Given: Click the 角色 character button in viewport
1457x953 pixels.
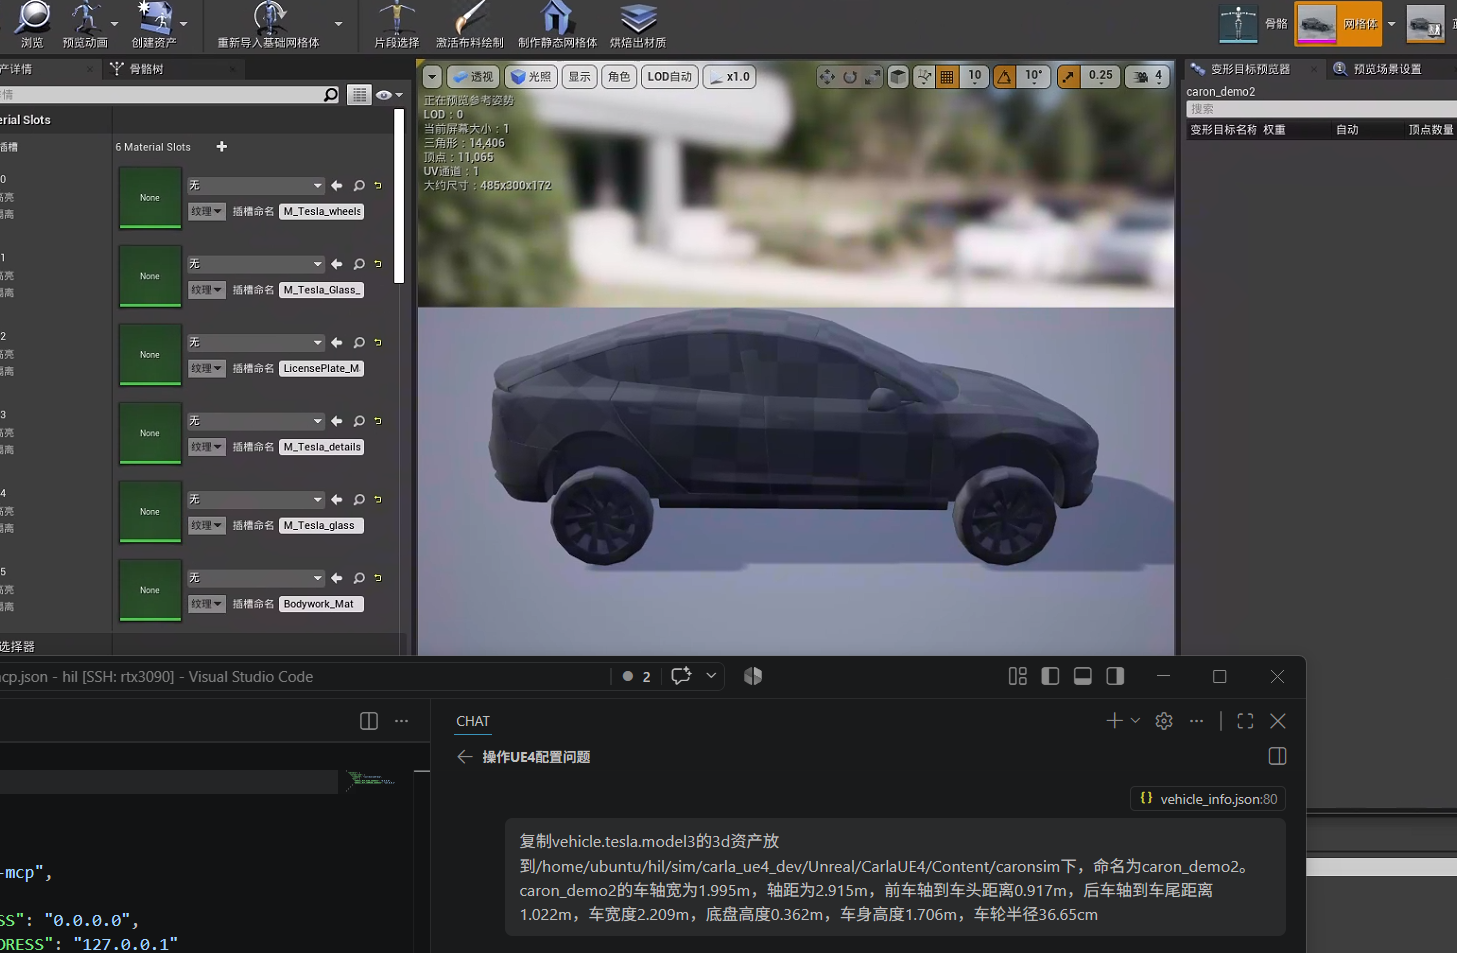Looking at the screenshot, I should (x=619, y=77).
